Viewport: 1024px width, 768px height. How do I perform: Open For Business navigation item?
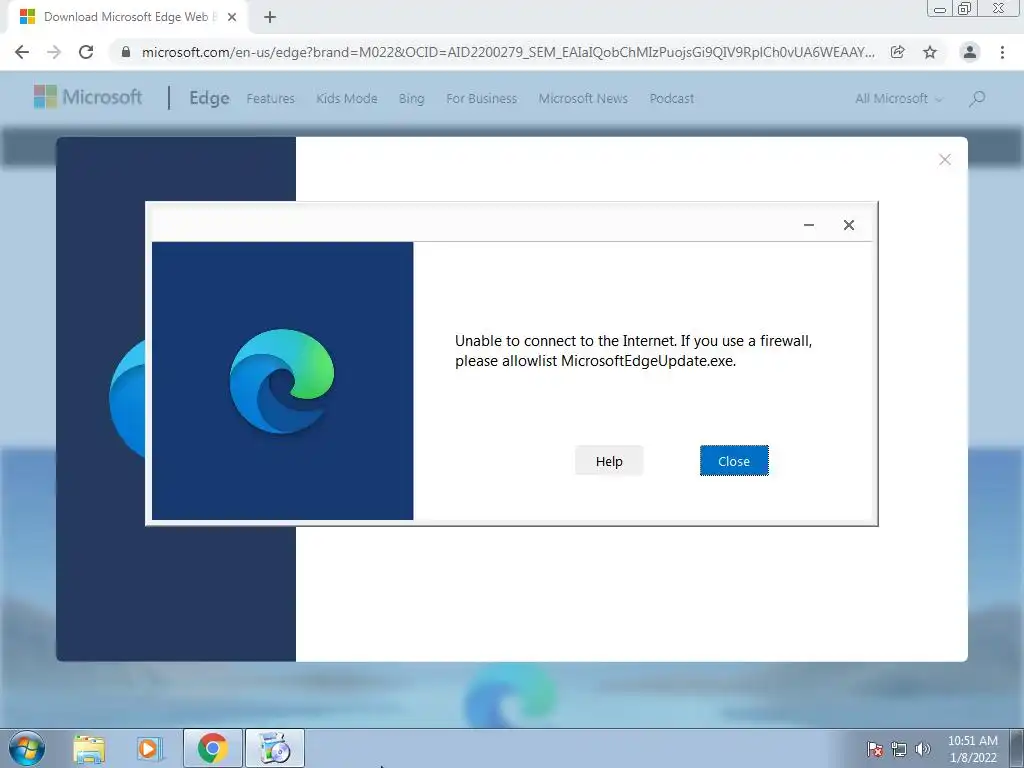[x=481, y=99]
